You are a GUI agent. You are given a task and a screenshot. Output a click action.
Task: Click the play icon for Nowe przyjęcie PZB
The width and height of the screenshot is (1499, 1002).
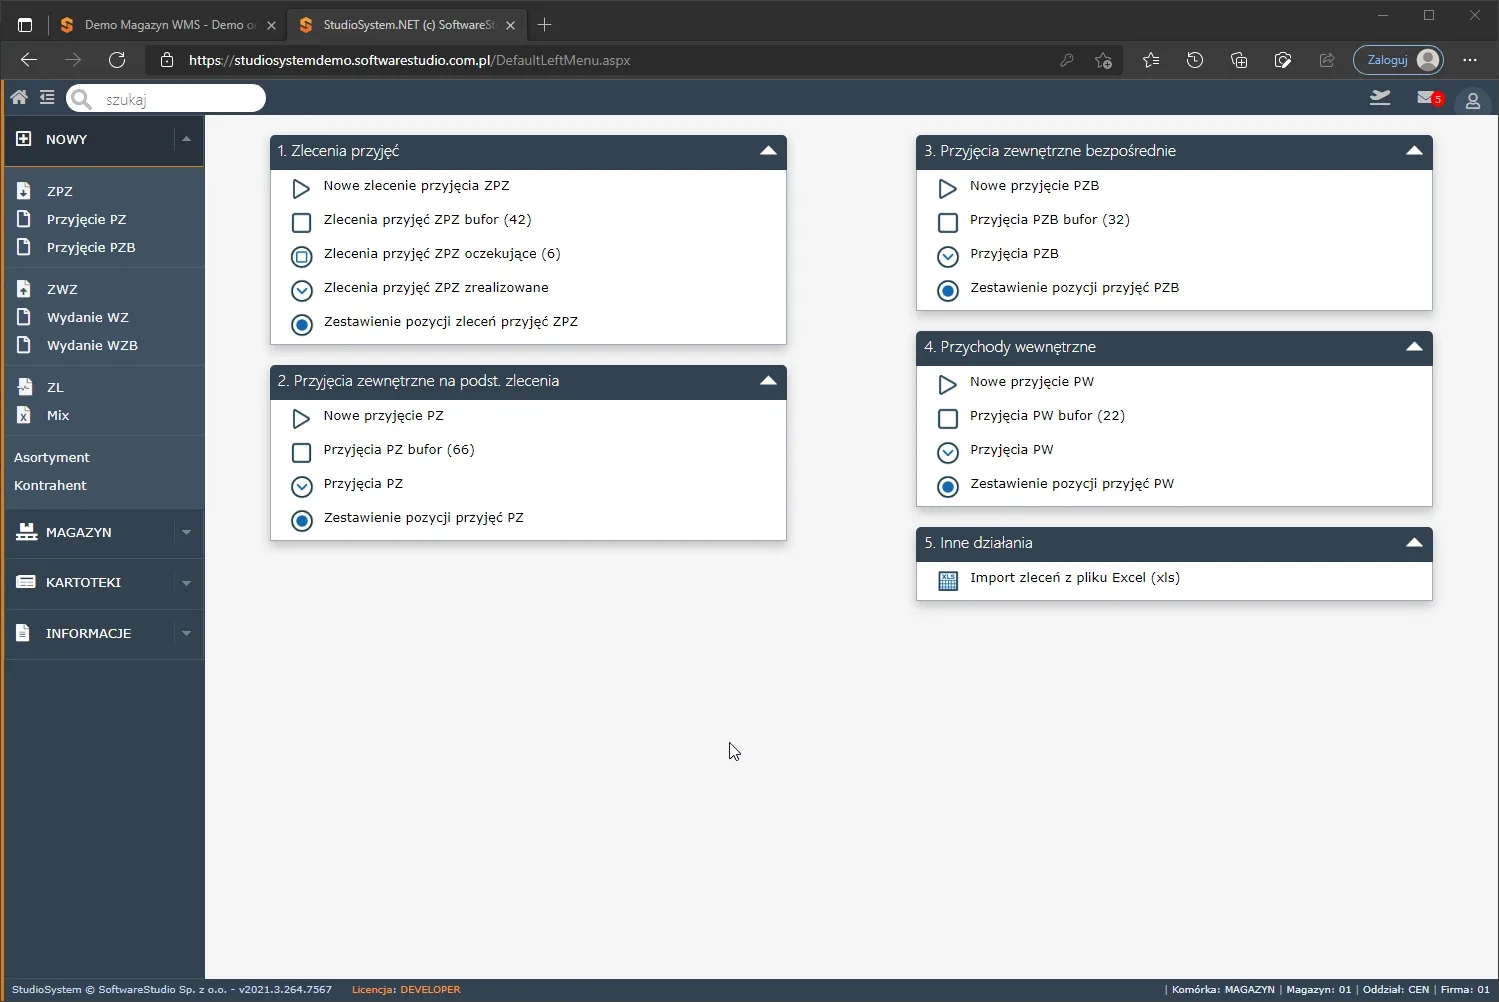(947, 188)
